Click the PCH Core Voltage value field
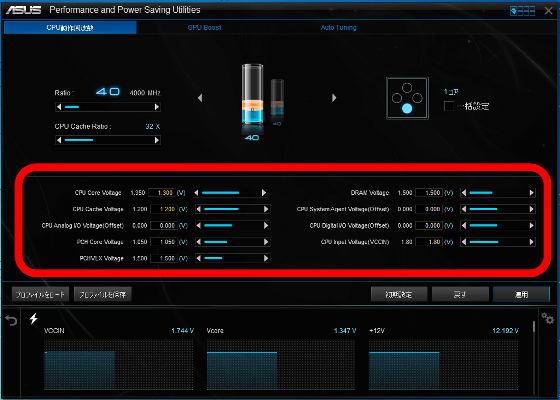560x400 pixels. (164, 242)
